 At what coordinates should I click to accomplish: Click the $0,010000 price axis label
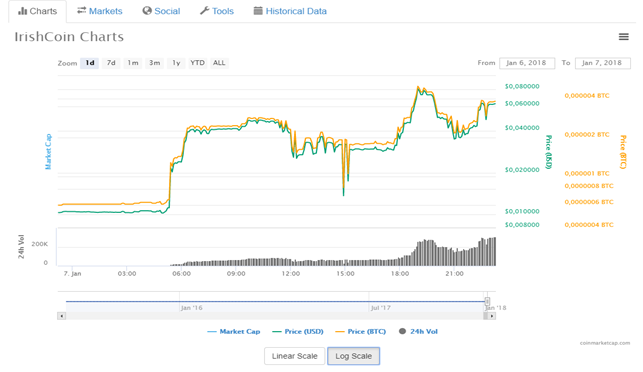[522, 211]
